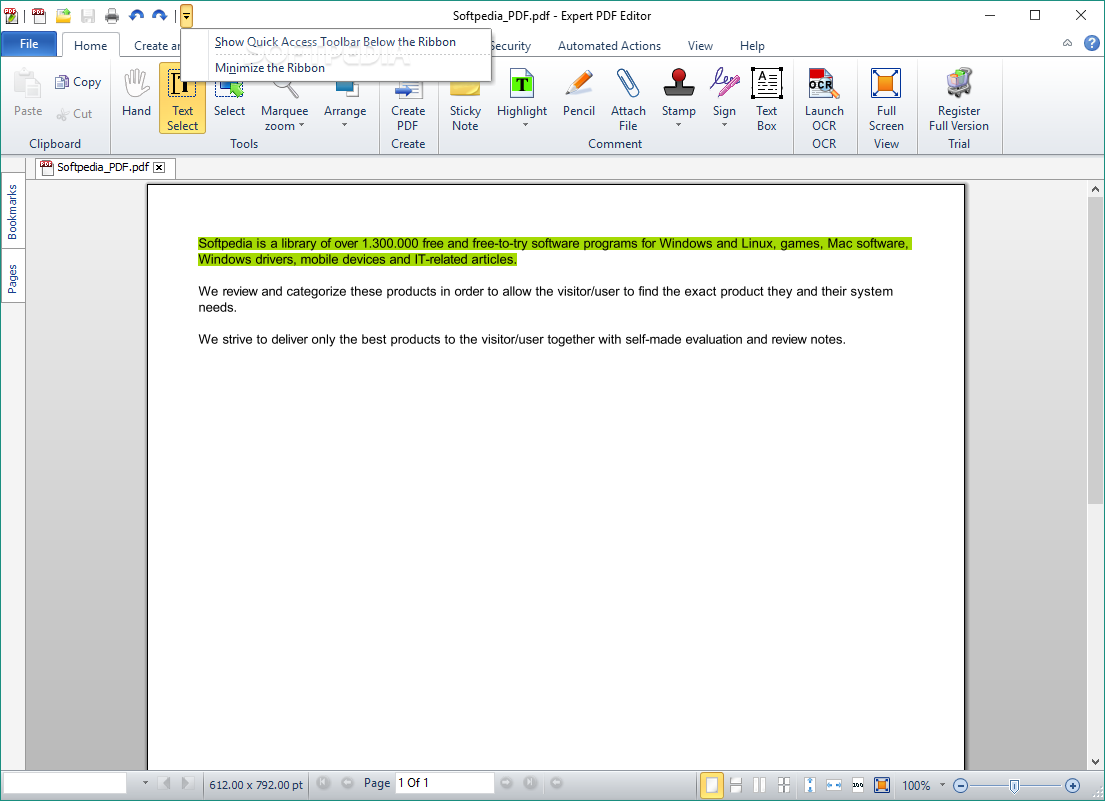
Task: Click the Select tool label
Action: click(x=229, y=111)
